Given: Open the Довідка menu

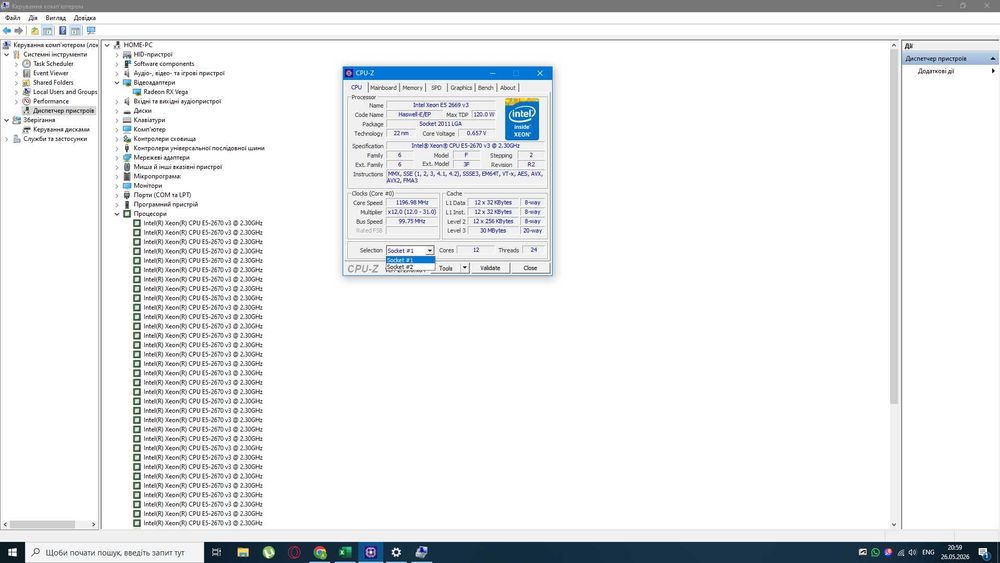Looking at the screenshot, I should pos(84,18).
